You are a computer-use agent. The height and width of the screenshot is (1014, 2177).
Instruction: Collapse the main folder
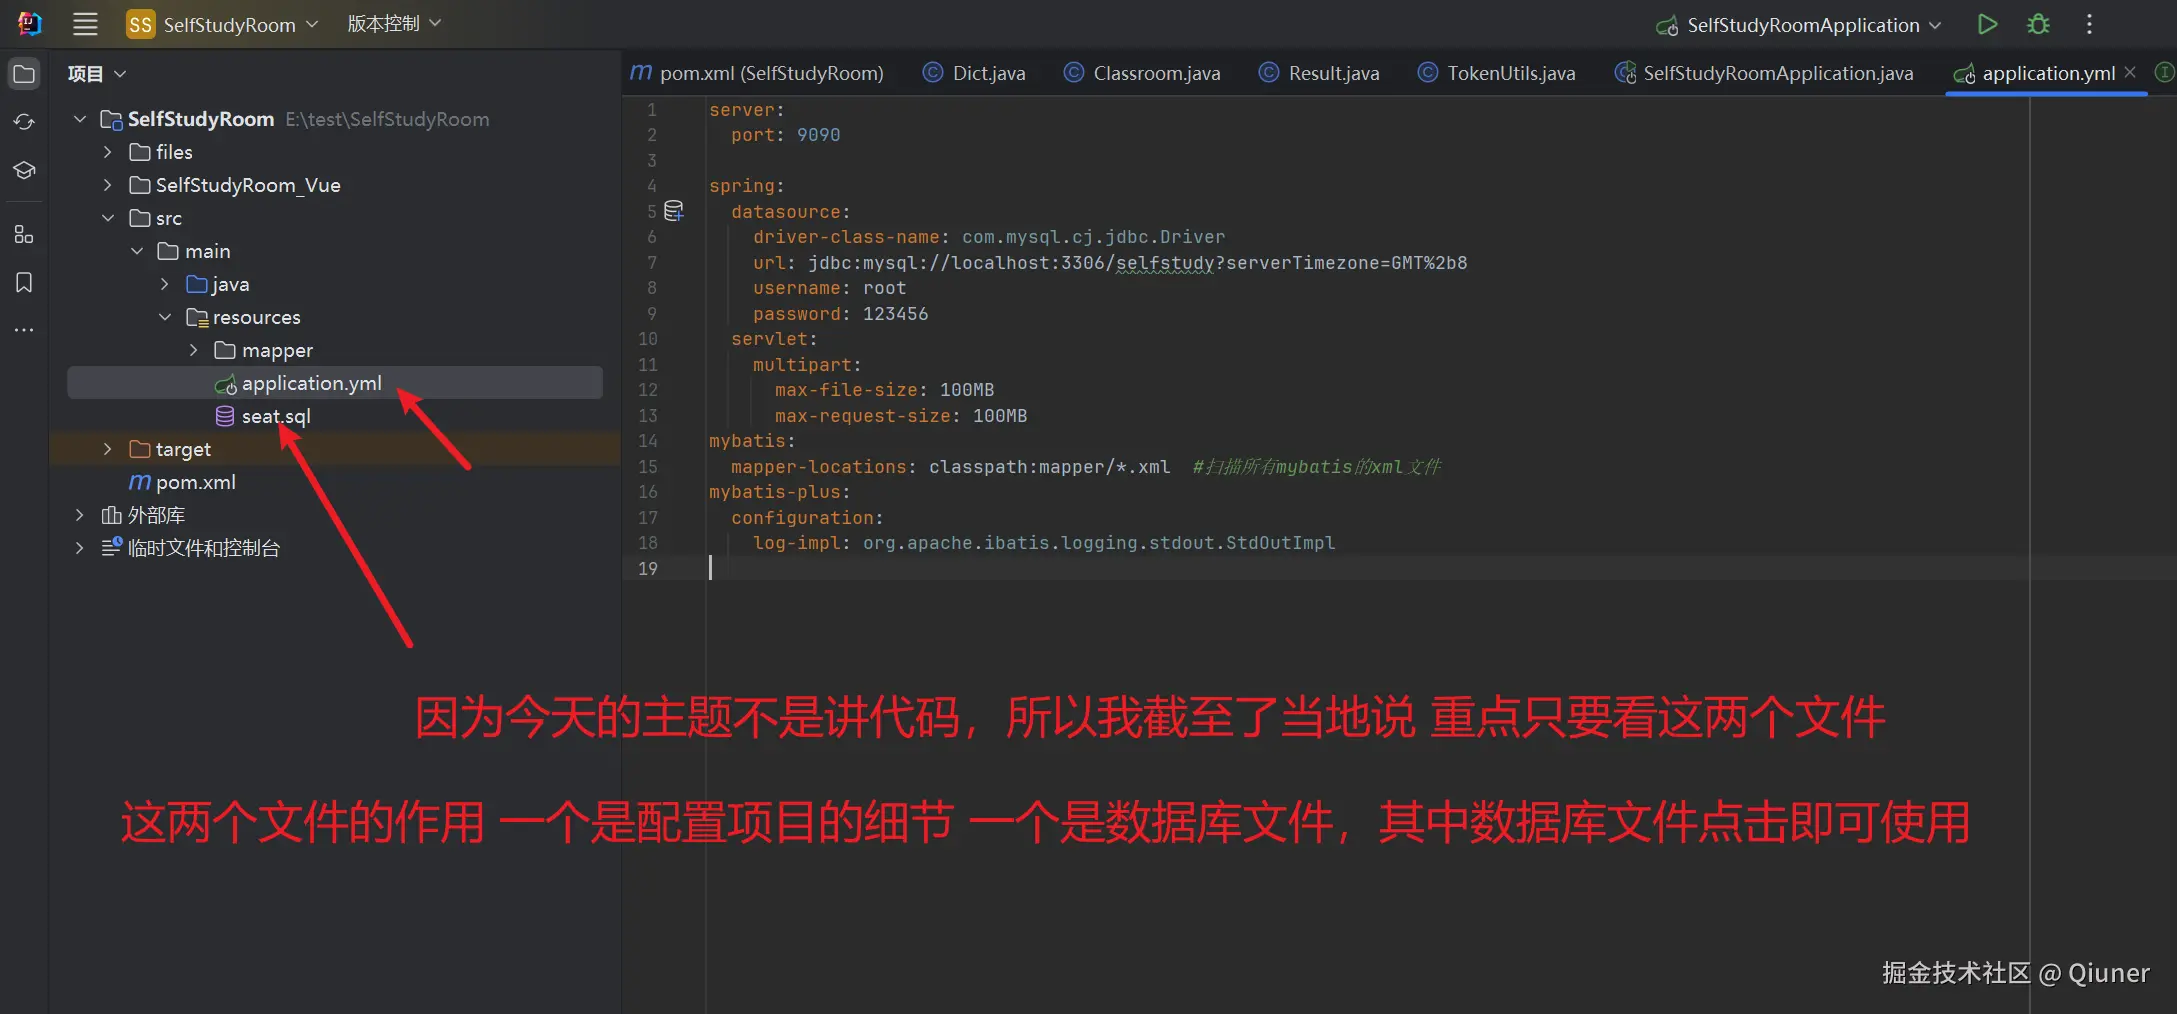tap(137, 251)
